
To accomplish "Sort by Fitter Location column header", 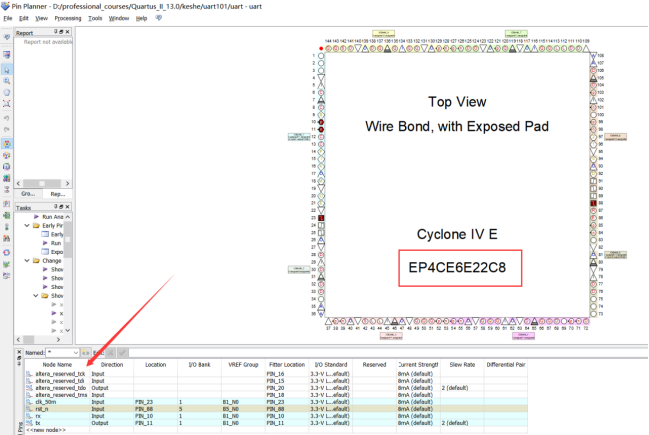I will (x=287, y=365).
